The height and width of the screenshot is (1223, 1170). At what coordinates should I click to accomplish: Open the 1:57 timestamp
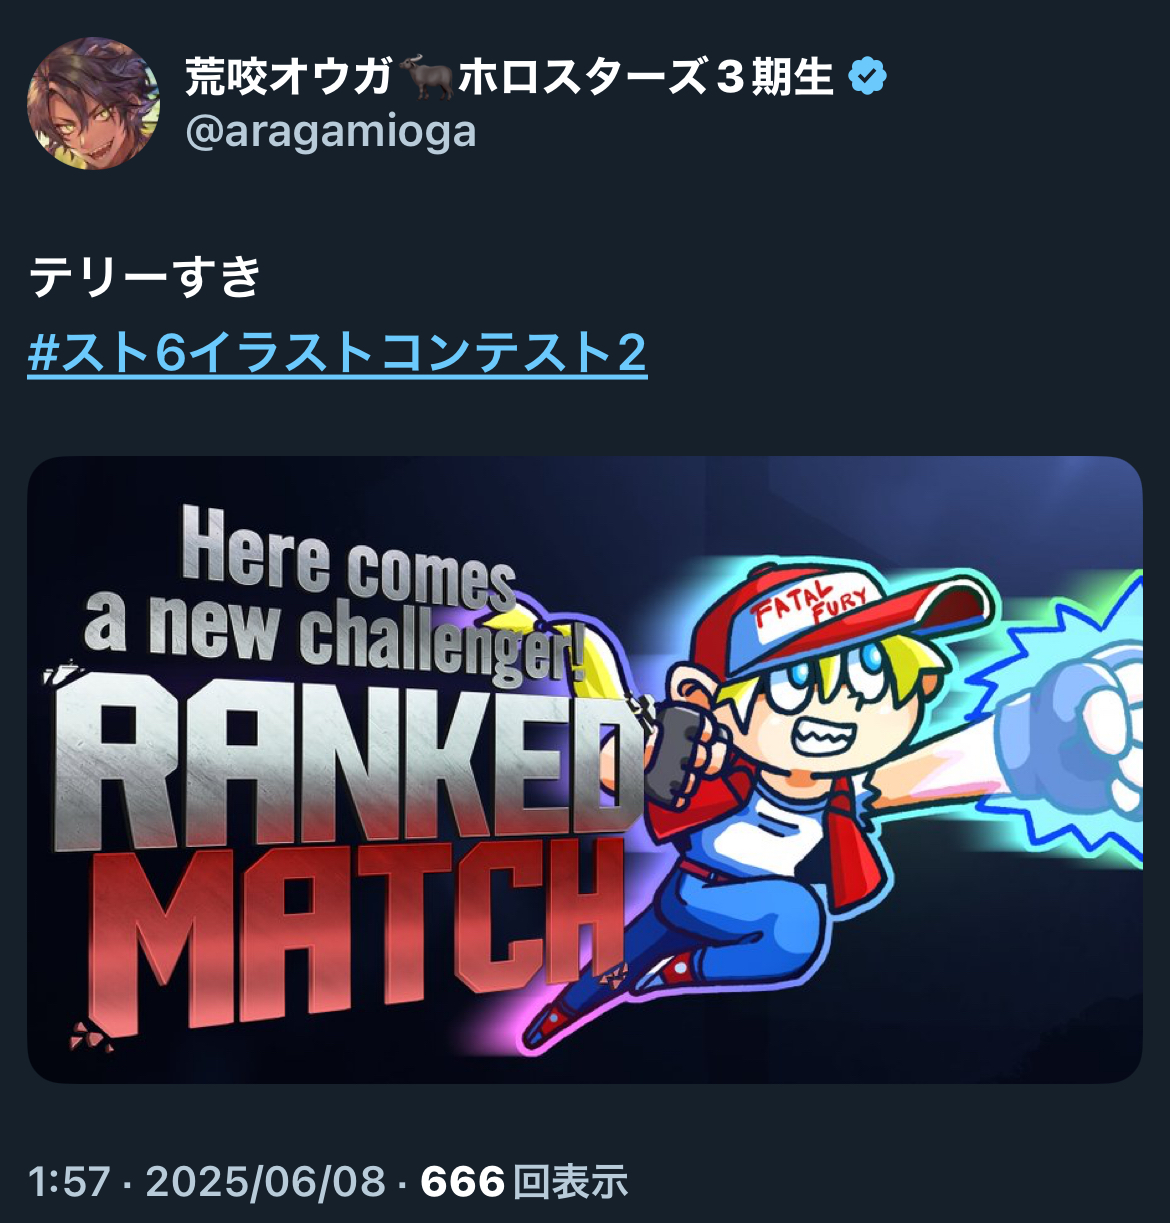pos(69,1182)
